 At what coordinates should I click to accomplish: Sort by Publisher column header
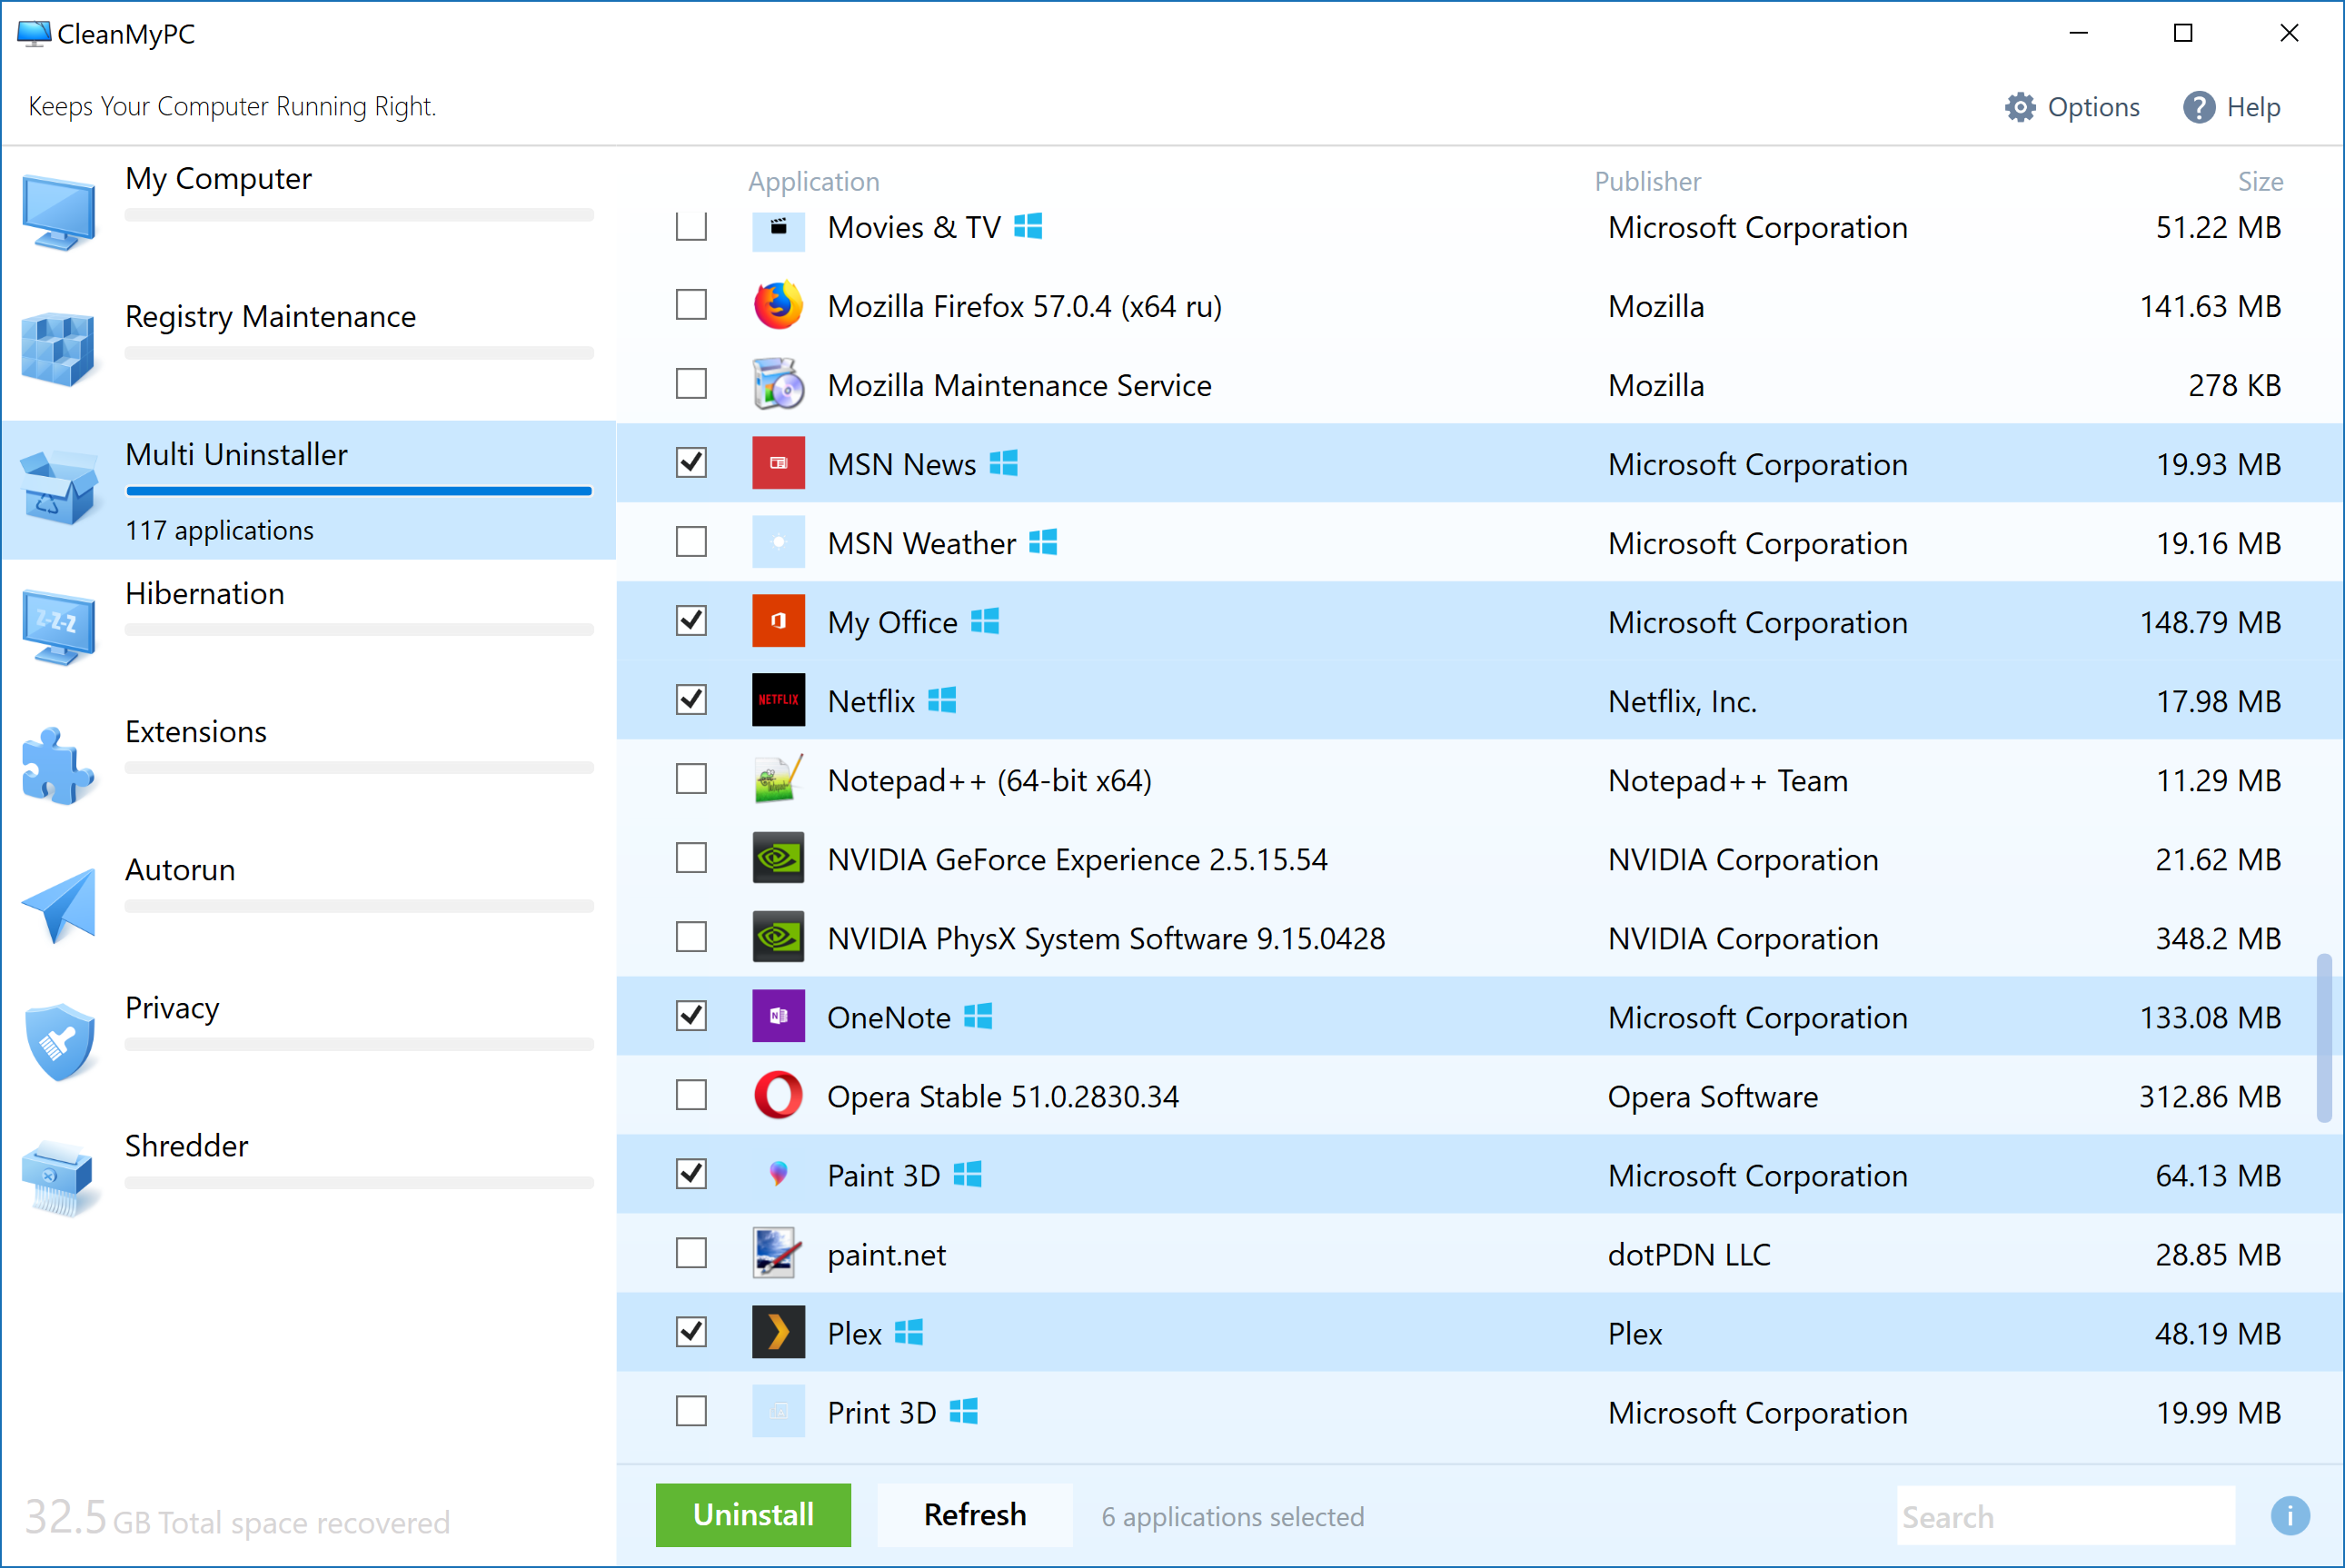tap(1647, 181)
